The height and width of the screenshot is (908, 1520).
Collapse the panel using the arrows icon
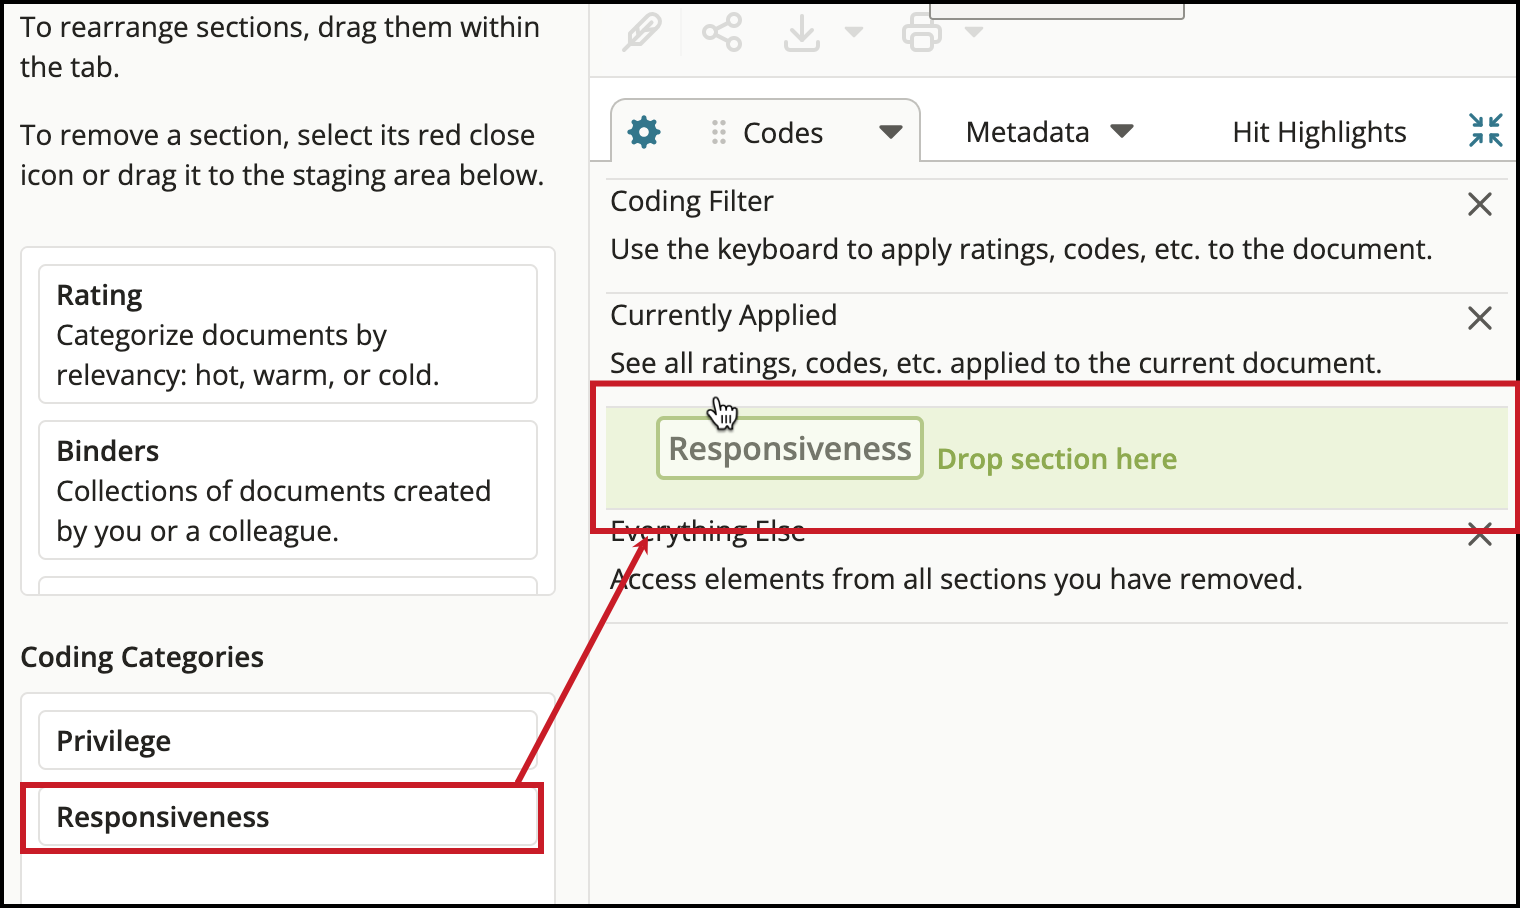(x=1487, y=130)
